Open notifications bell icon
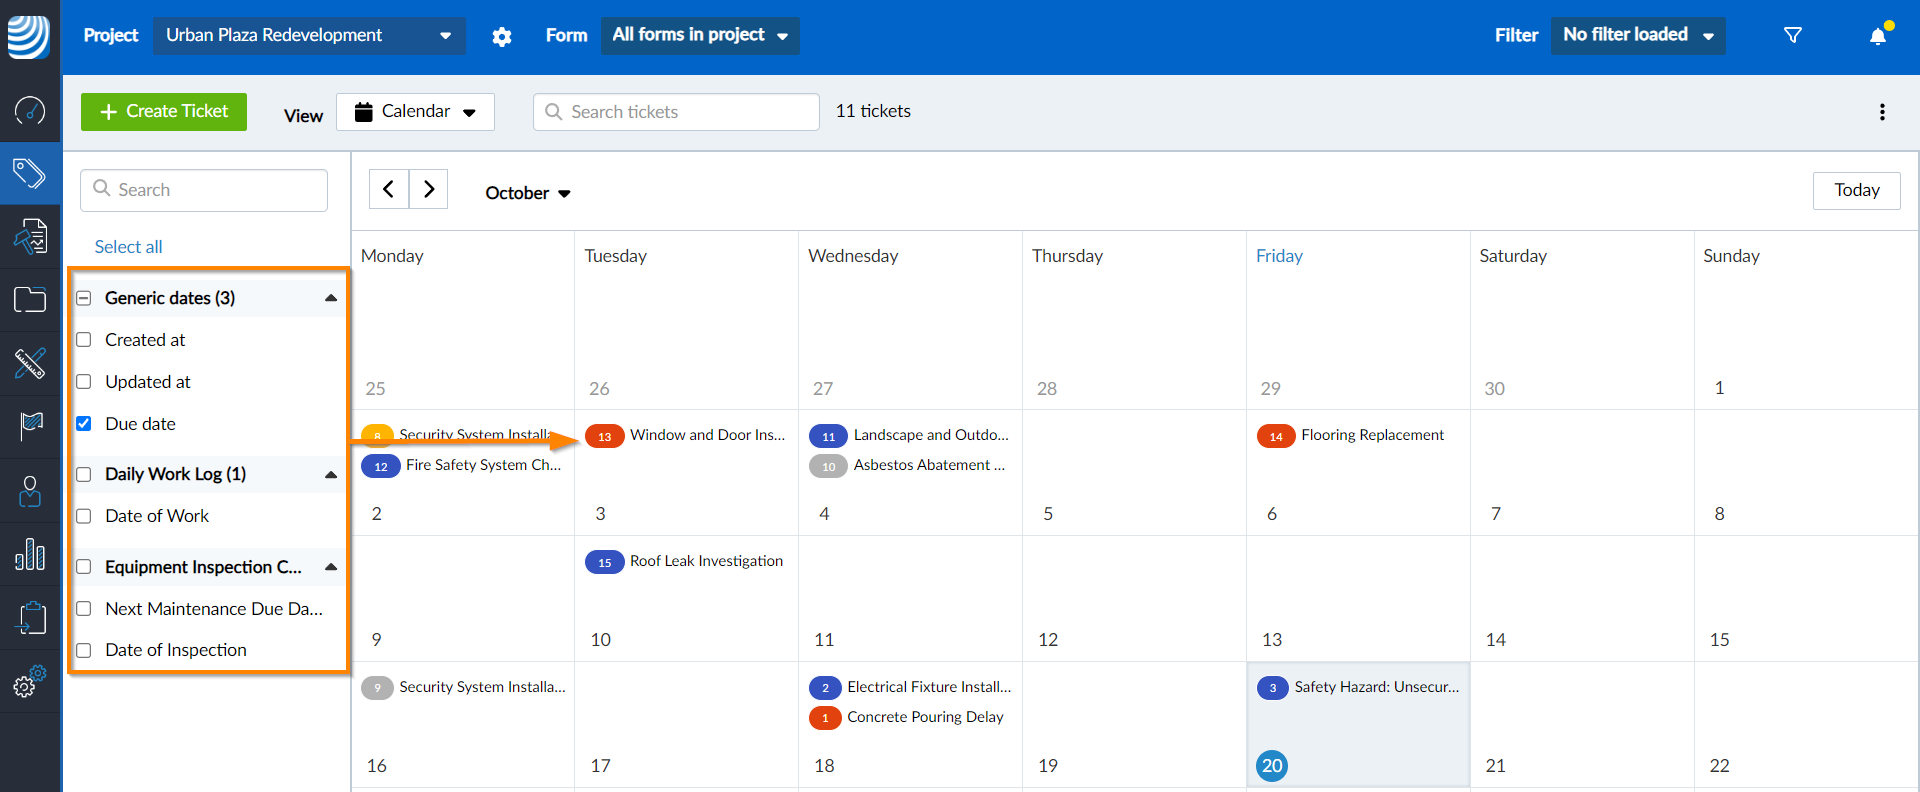Viewport: 1920px width, 792px height. [x=1879, y=35]
